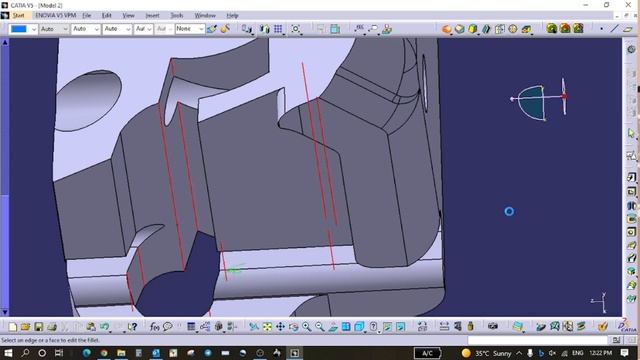Toggle the grid icon in top toolbar
The image size is (640, 360).
tap(278, 29)
